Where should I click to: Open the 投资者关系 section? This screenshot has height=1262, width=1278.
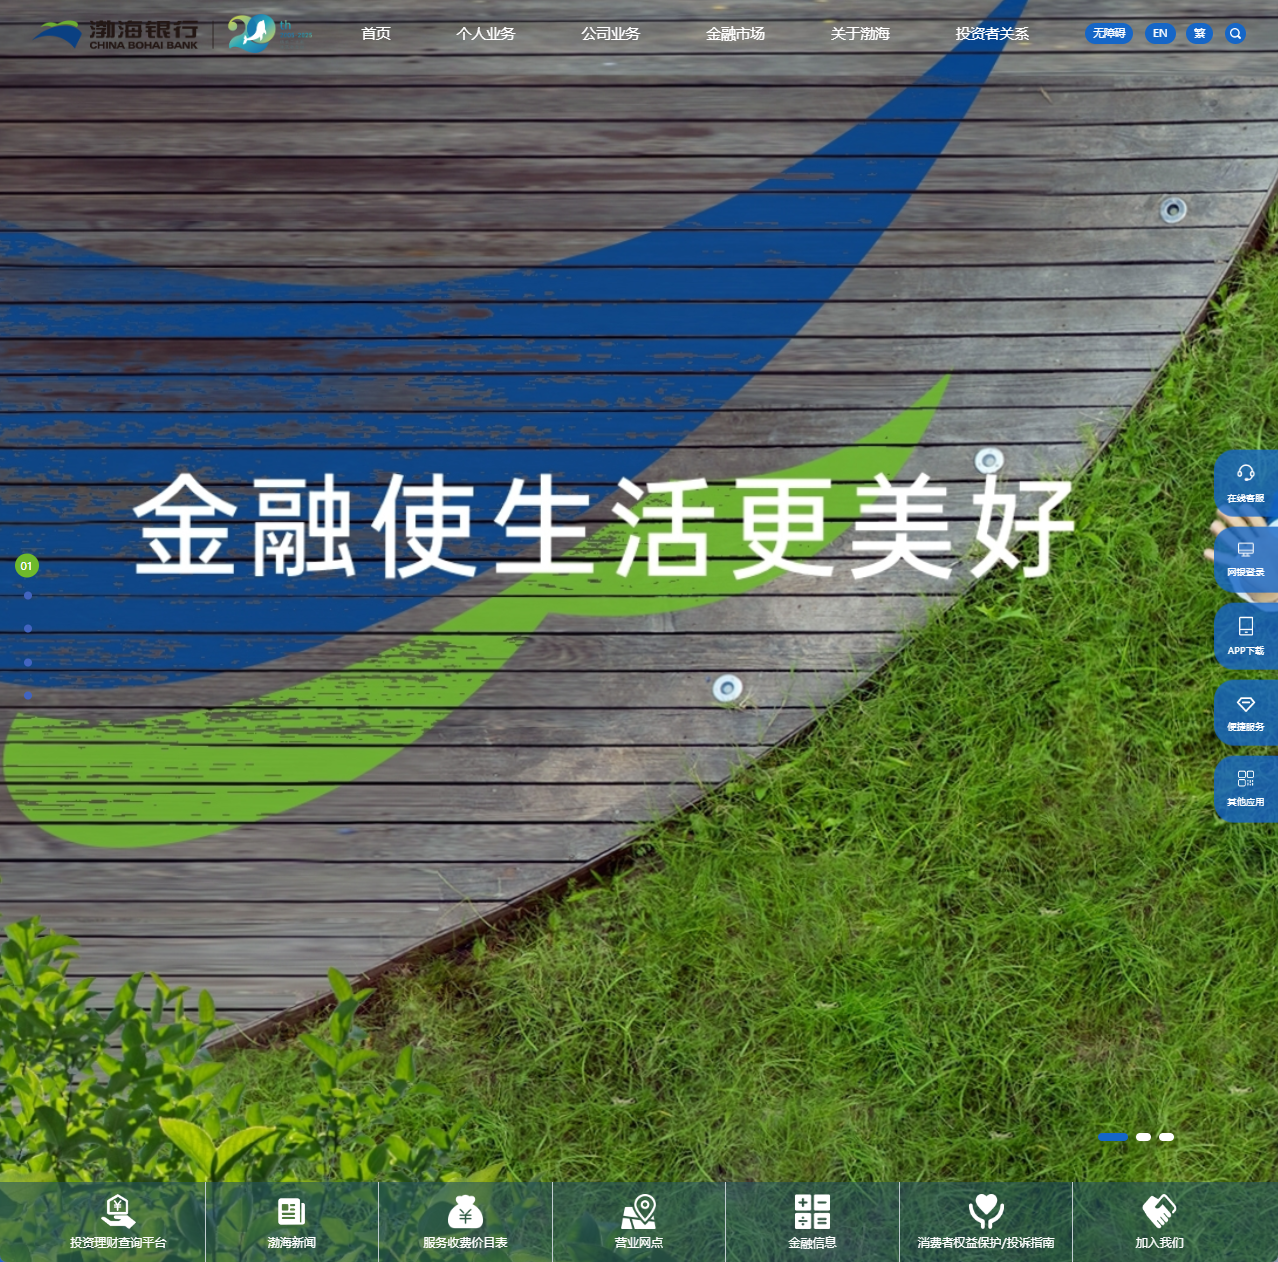pyautogui.click(x=993, y=33)
